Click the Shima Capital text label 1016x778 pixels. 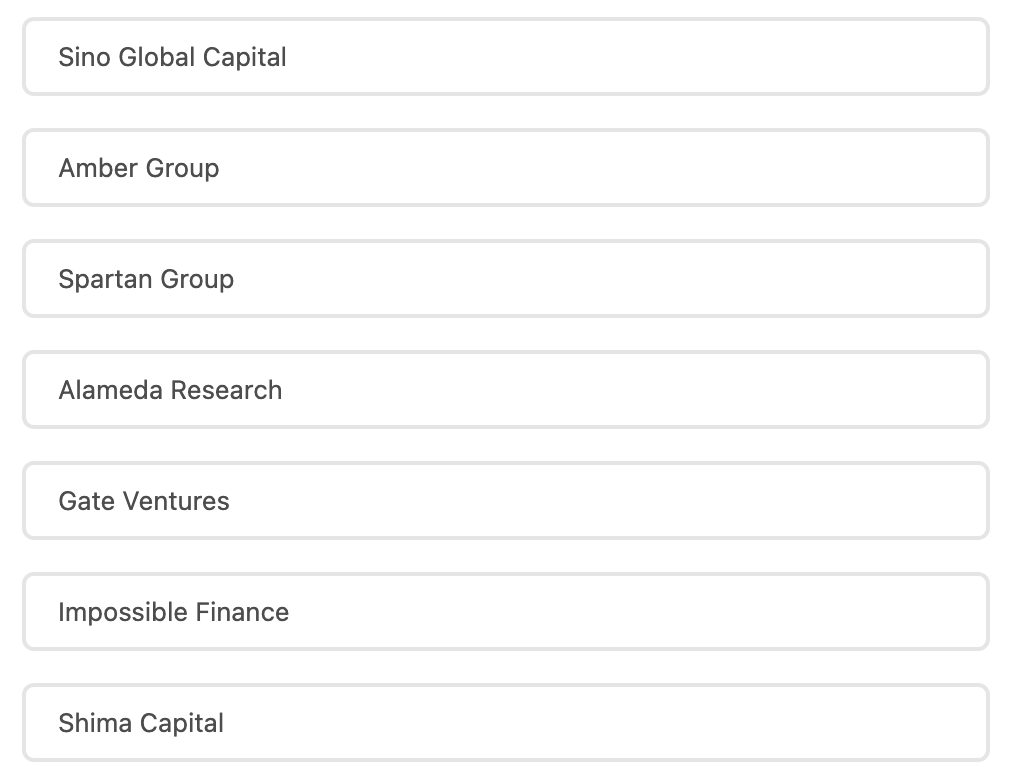click(141, 723)
